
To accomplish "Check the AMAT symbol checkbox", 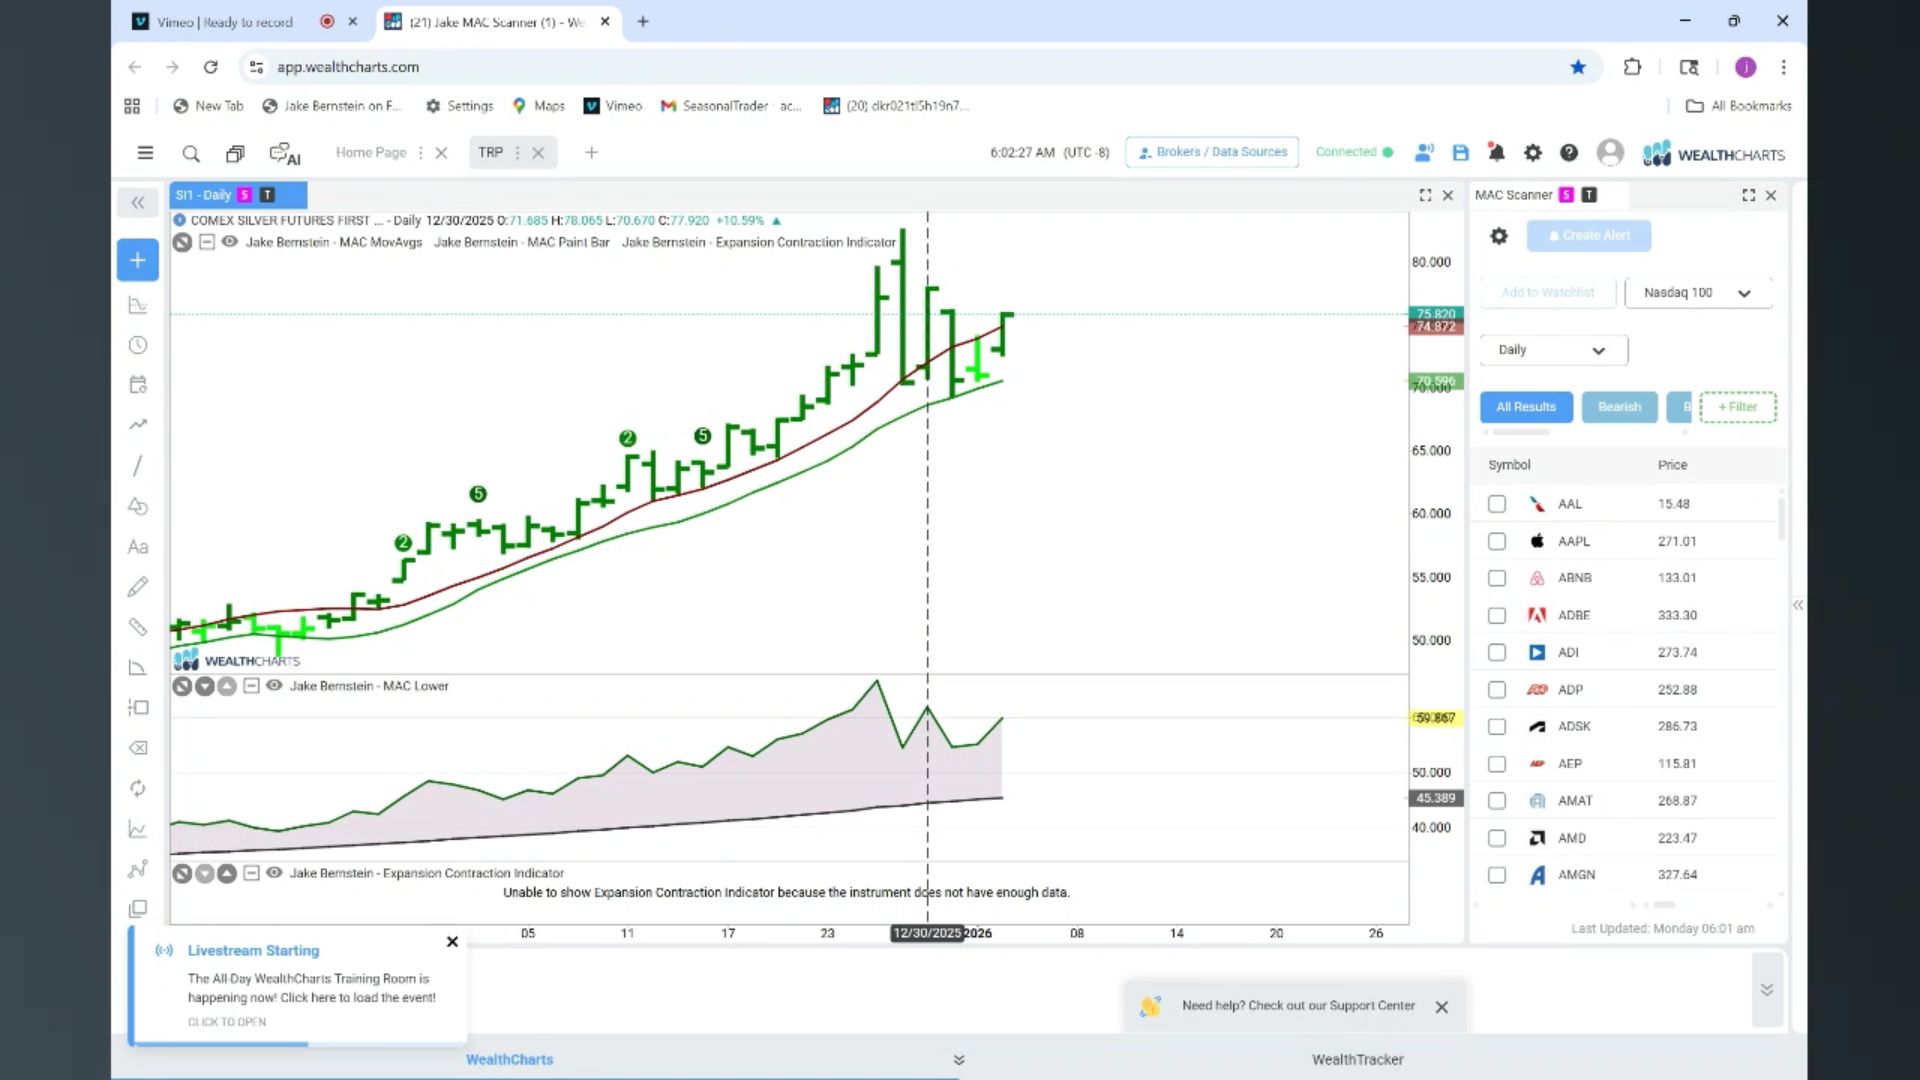I will (1496, 801).
